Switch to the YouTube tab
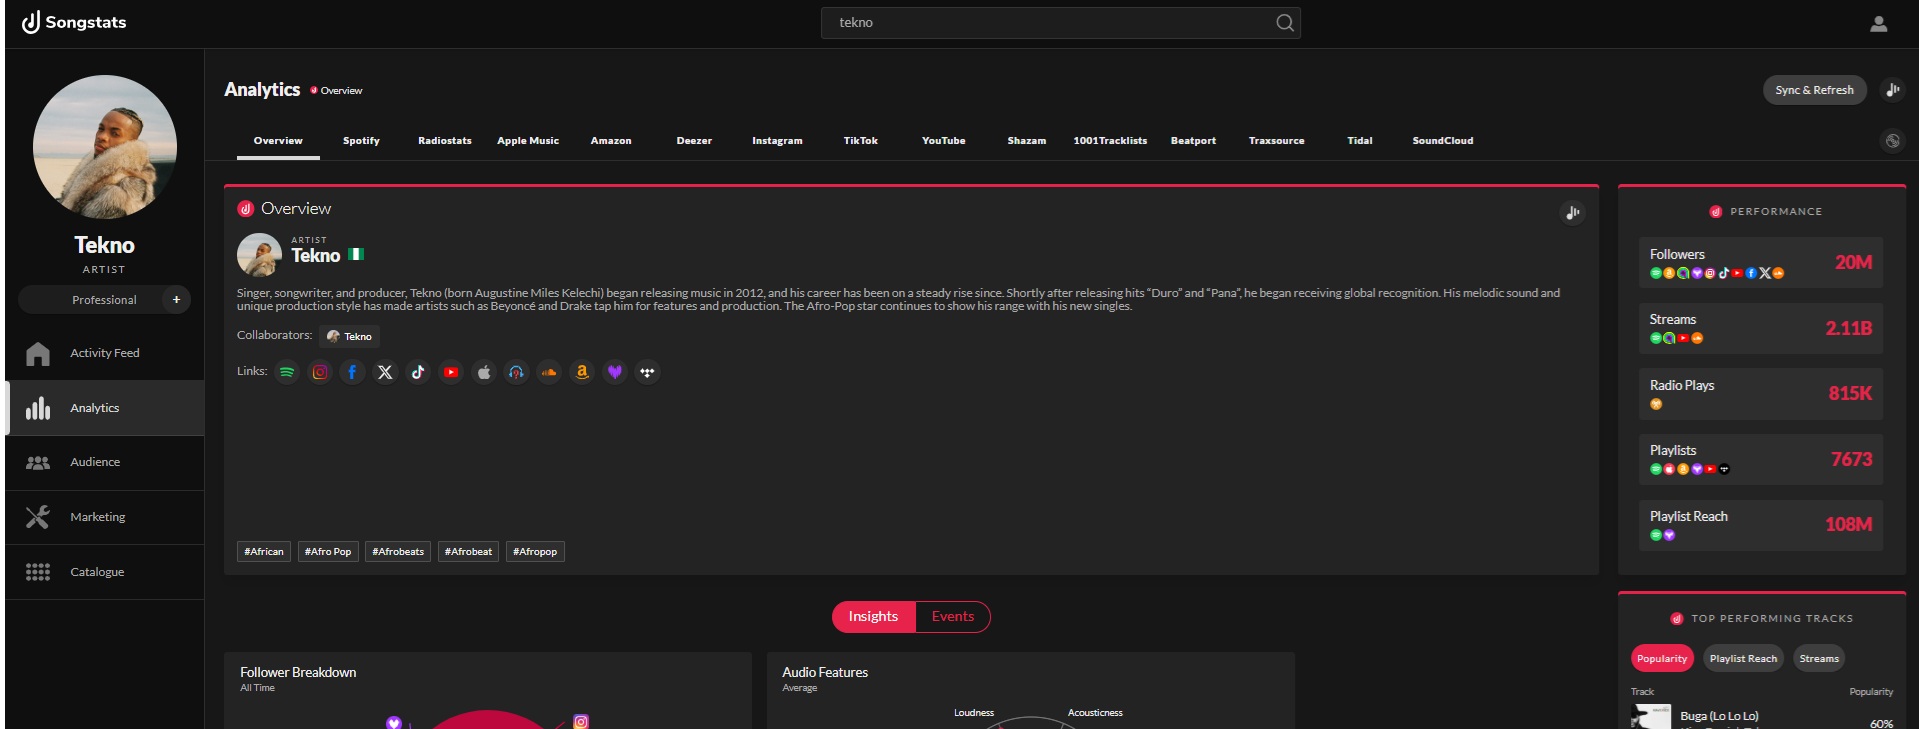 (944, 141)
